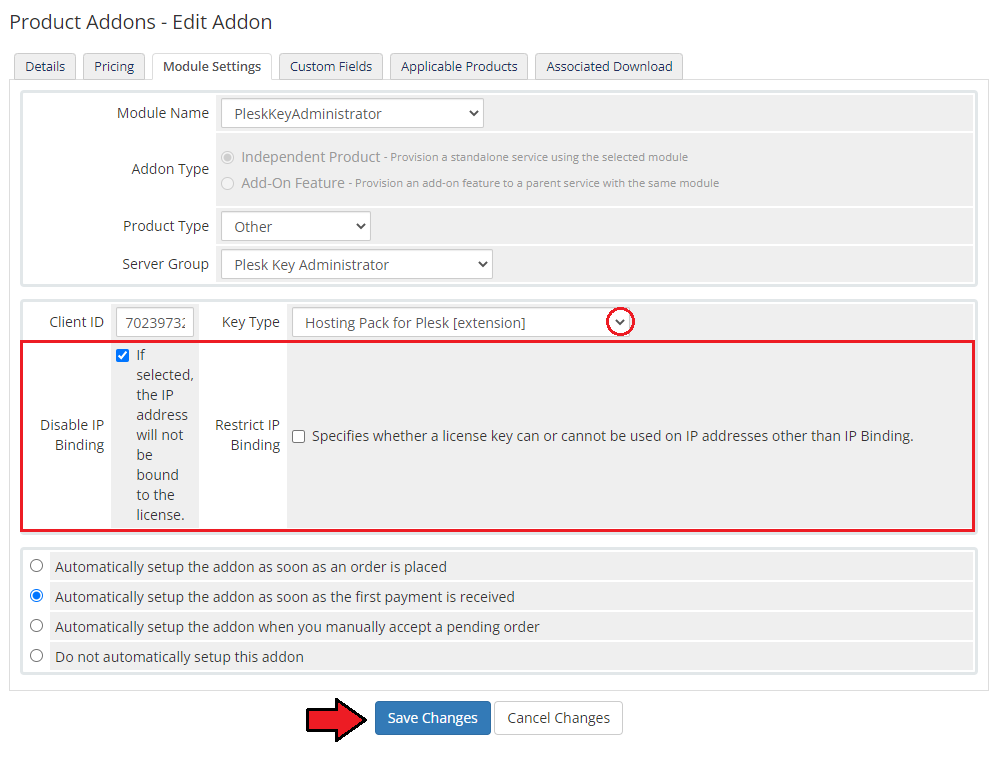Click the Product Addons - Edit Addon heading
Screen dimensions: 998x761
tap(141, 22)
